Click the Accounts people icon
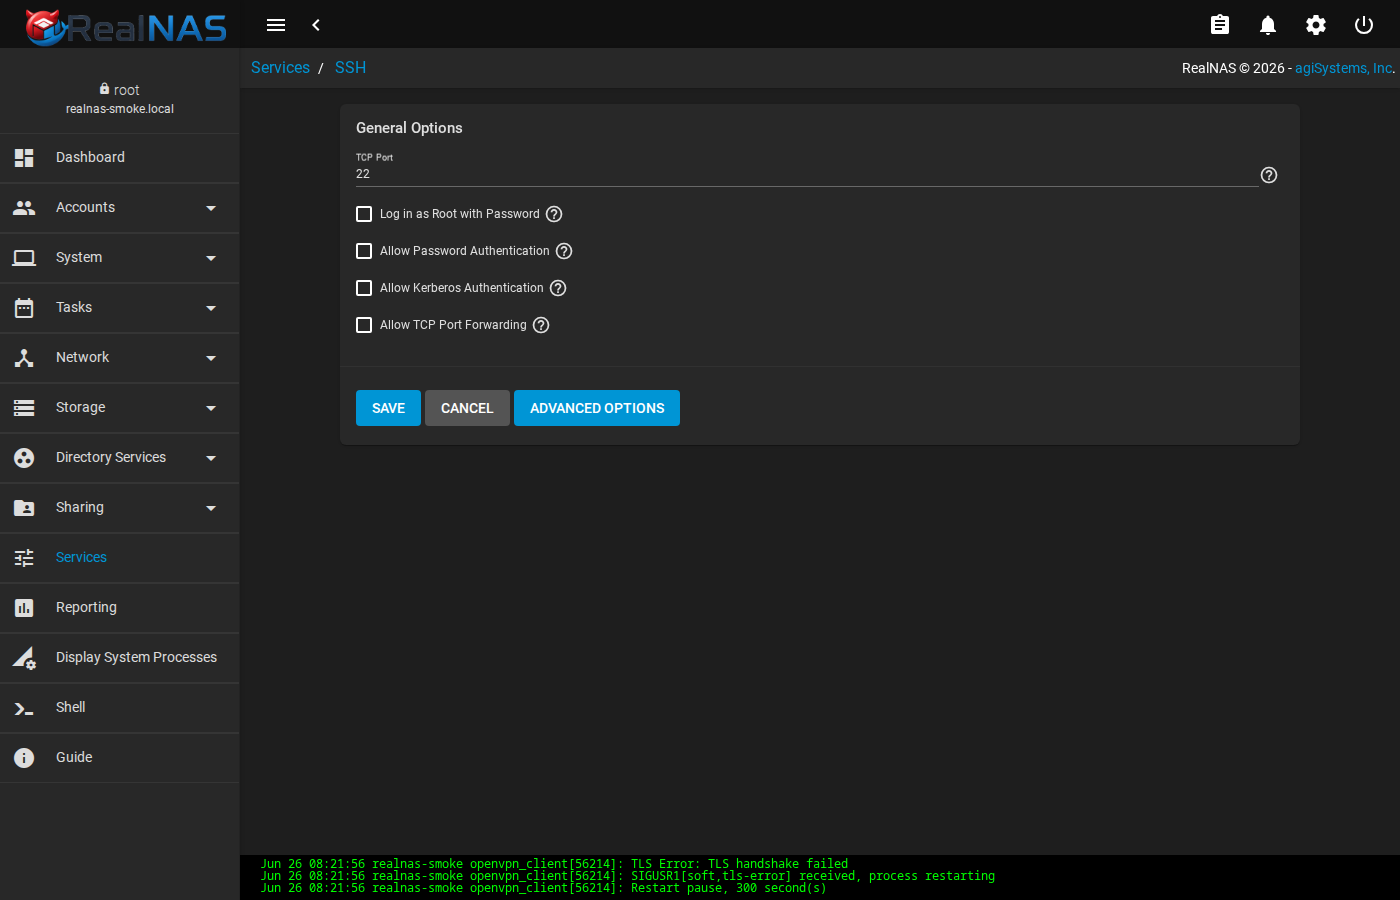1400x900 pixels. (24, 208)
